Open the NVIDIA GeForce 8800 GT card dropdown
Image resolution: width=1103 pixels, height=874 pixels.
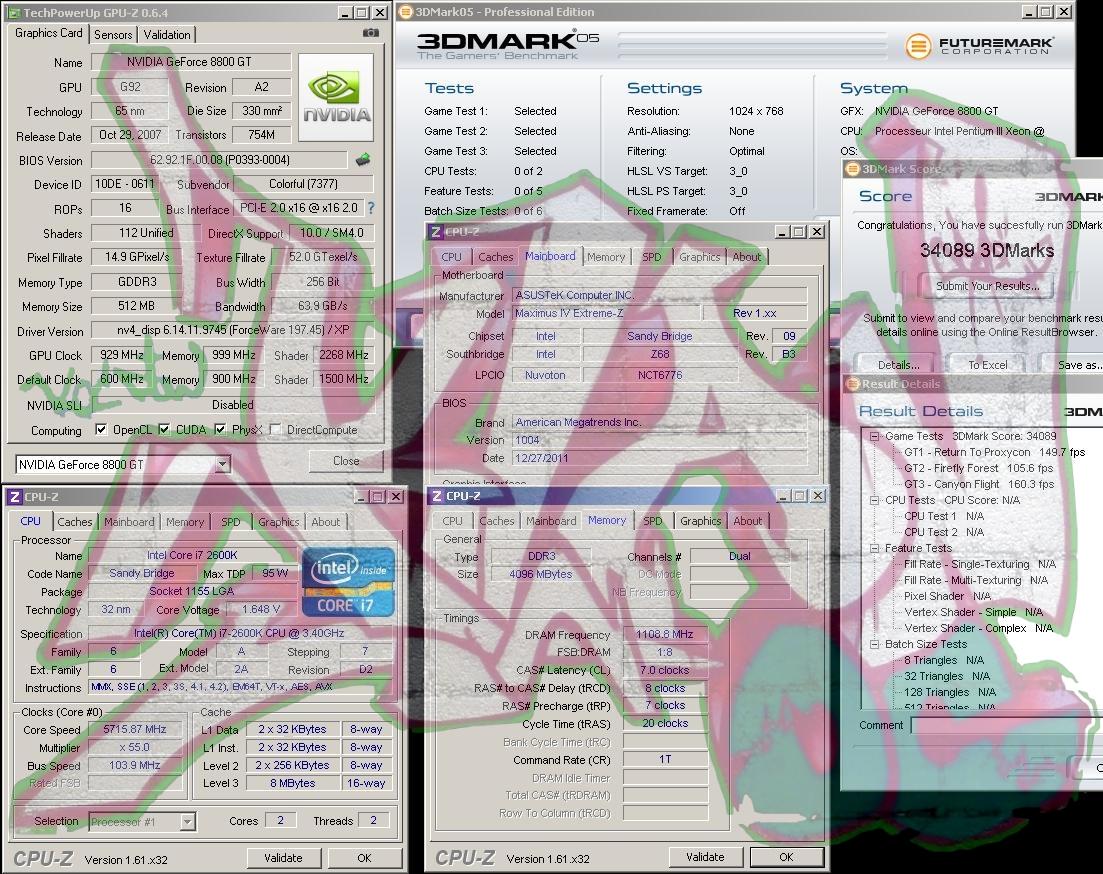click(x=222, y=464)
